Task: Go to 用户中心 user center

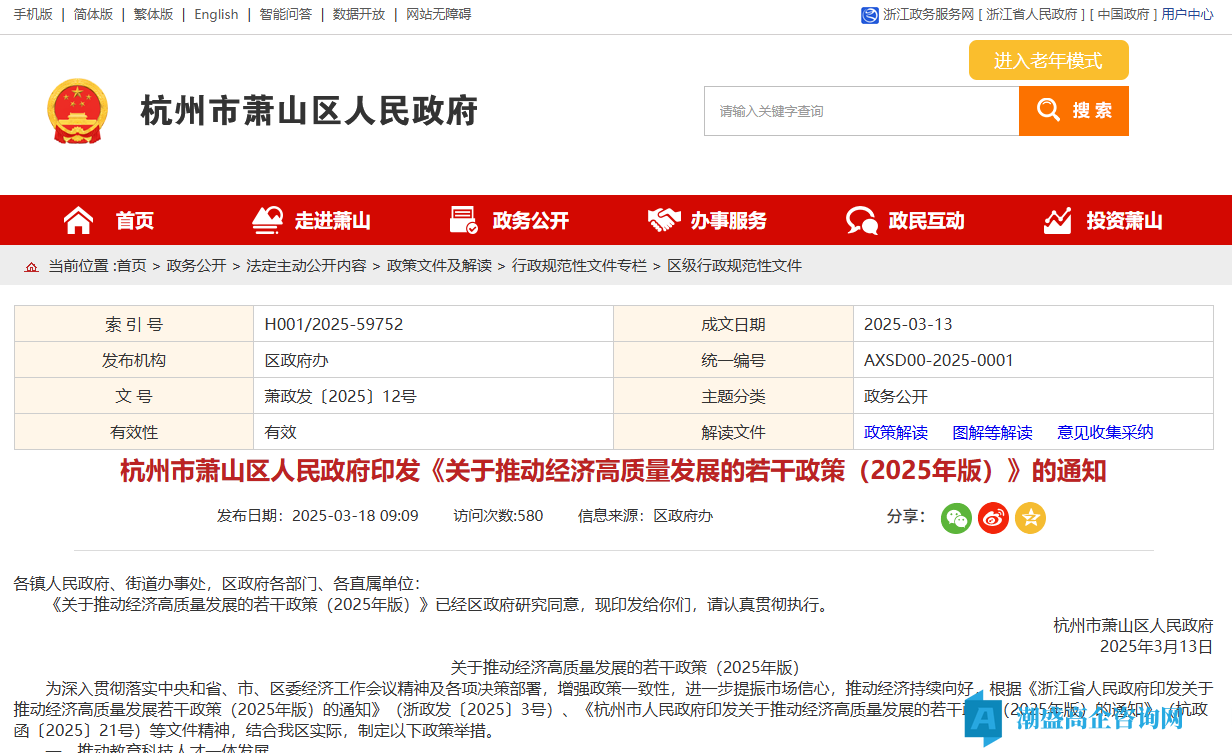Action: click(x=1187, y=14)
